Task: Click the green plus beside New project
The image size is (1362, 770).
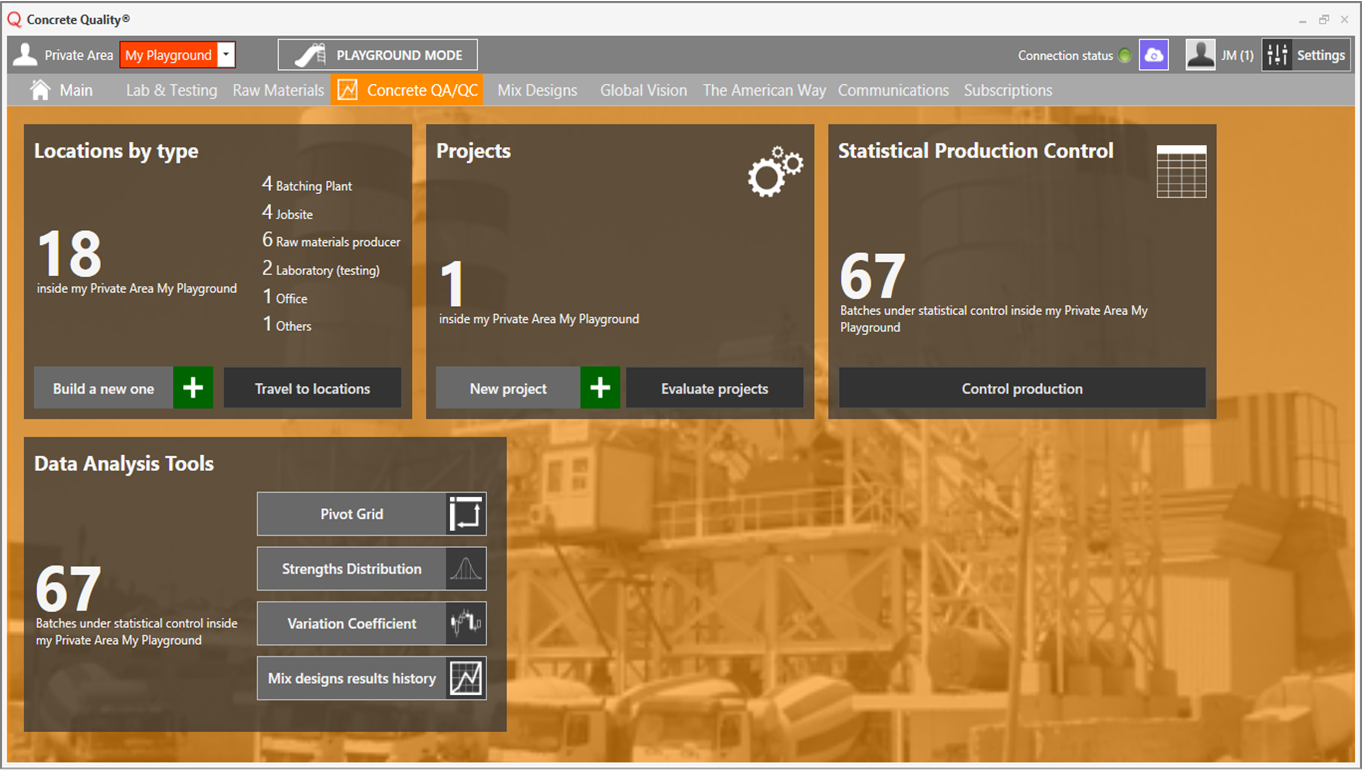Action: pyautogui.click(x=600, y=388)
